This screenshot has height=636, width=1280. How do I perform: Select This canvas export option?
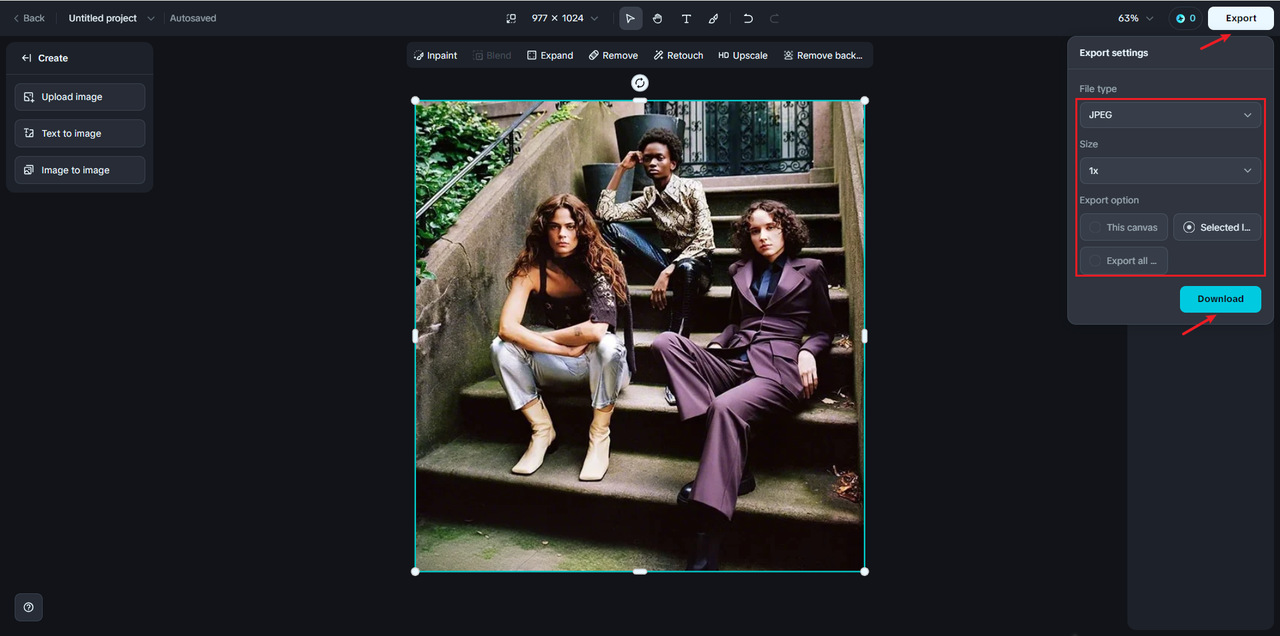click(x=1124, y=227)
